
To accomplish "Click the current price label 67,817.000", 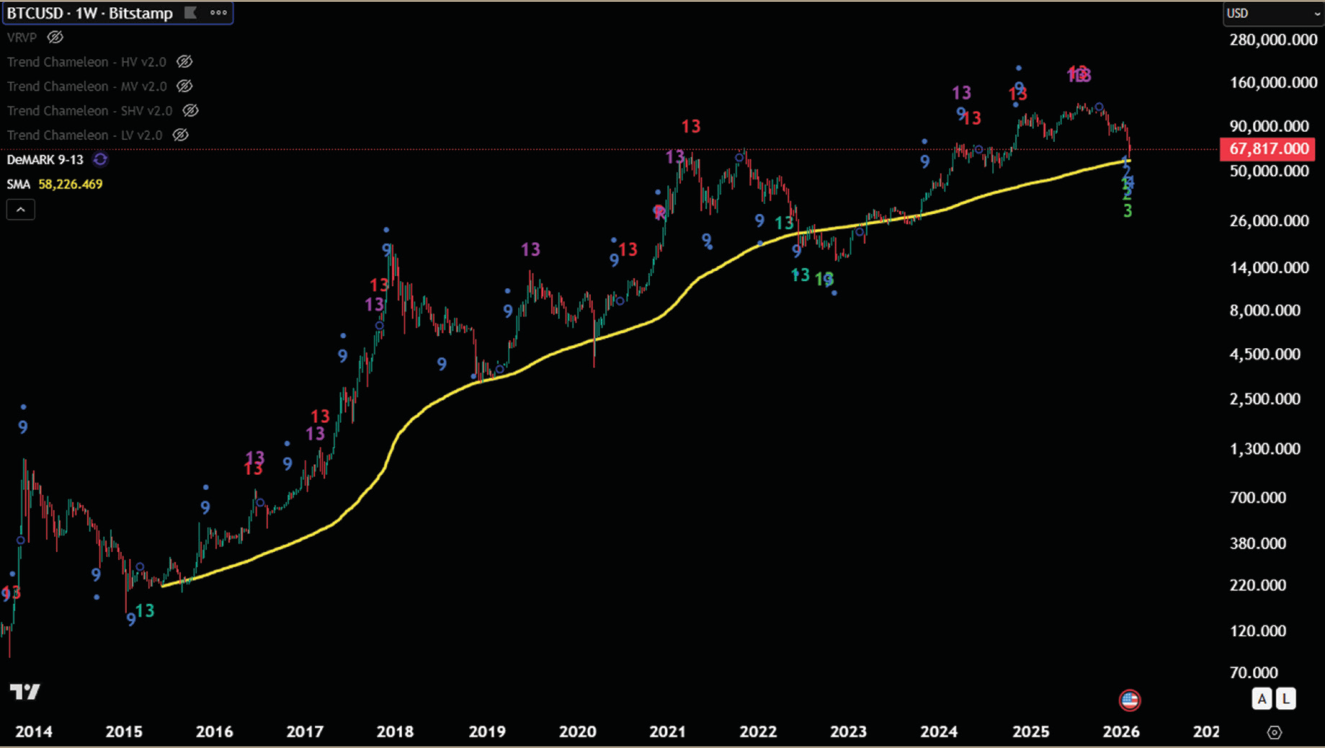I will click(1266, 149).
